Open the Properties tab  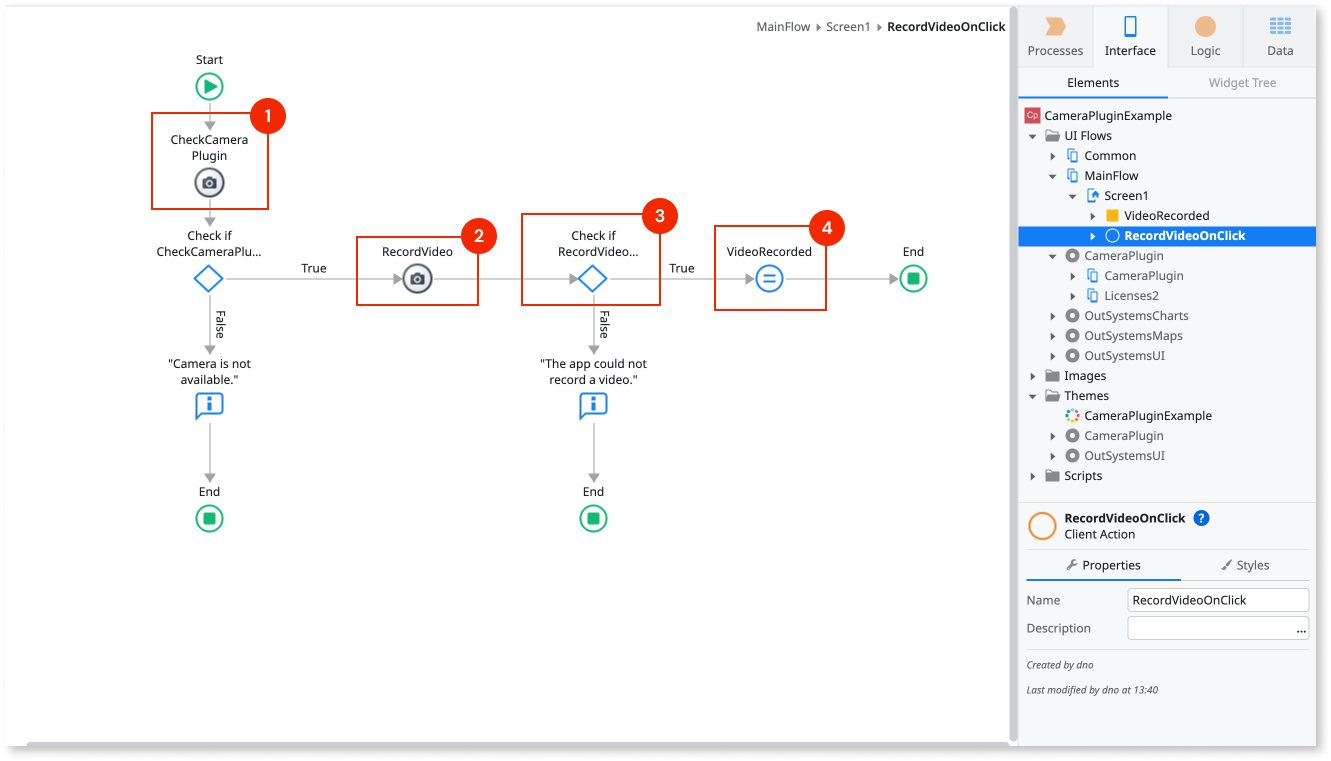(x=1103, y=565)
